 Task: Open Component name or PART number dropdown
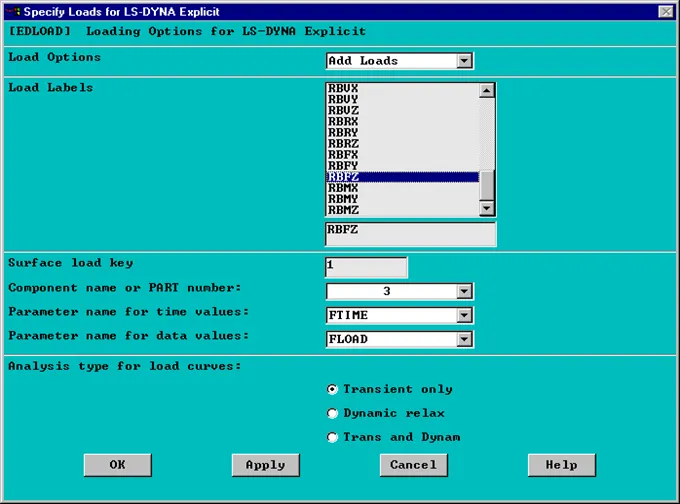(464, 291)
